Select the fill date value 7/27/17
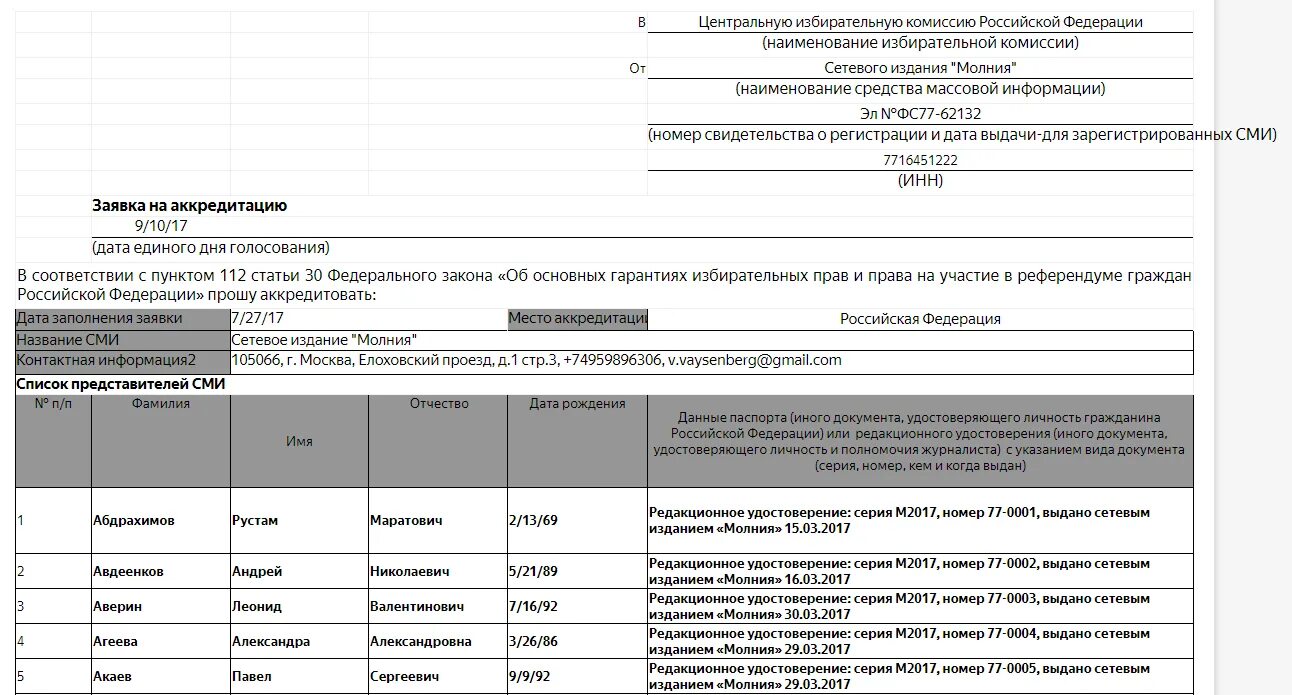This screenshot has width=1292, height=695. (369, 319)
